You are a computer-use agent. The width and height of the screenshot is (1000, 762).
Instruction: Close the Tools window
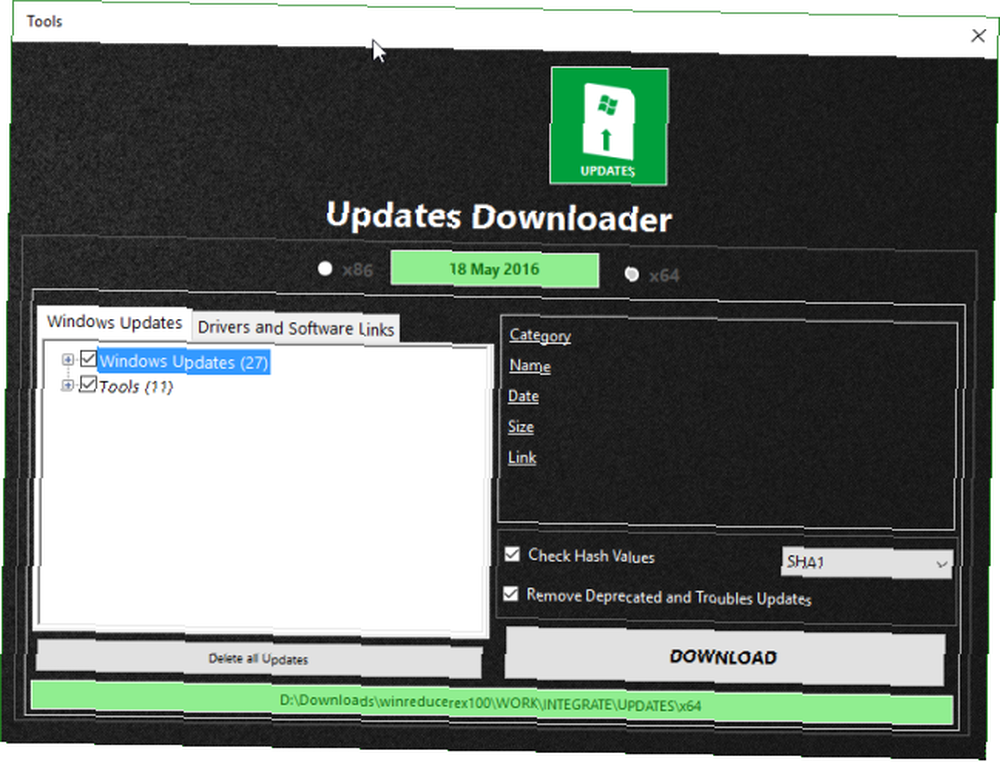click(x=978, y=36)
